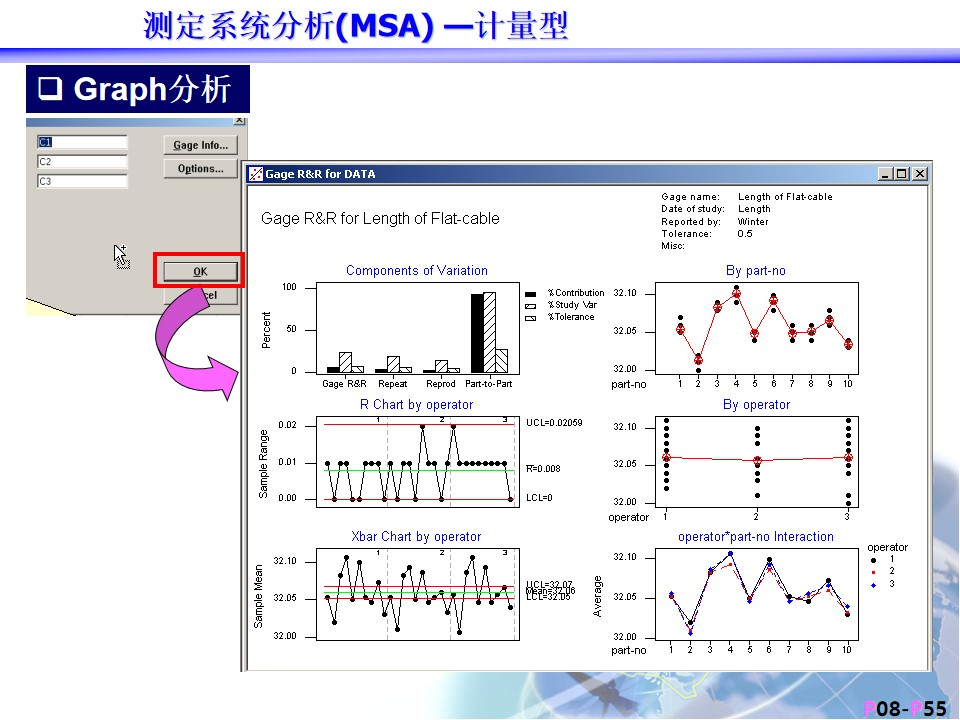
Task: Click the %Study Var legend swatch
Action: [x=531, y=305]
